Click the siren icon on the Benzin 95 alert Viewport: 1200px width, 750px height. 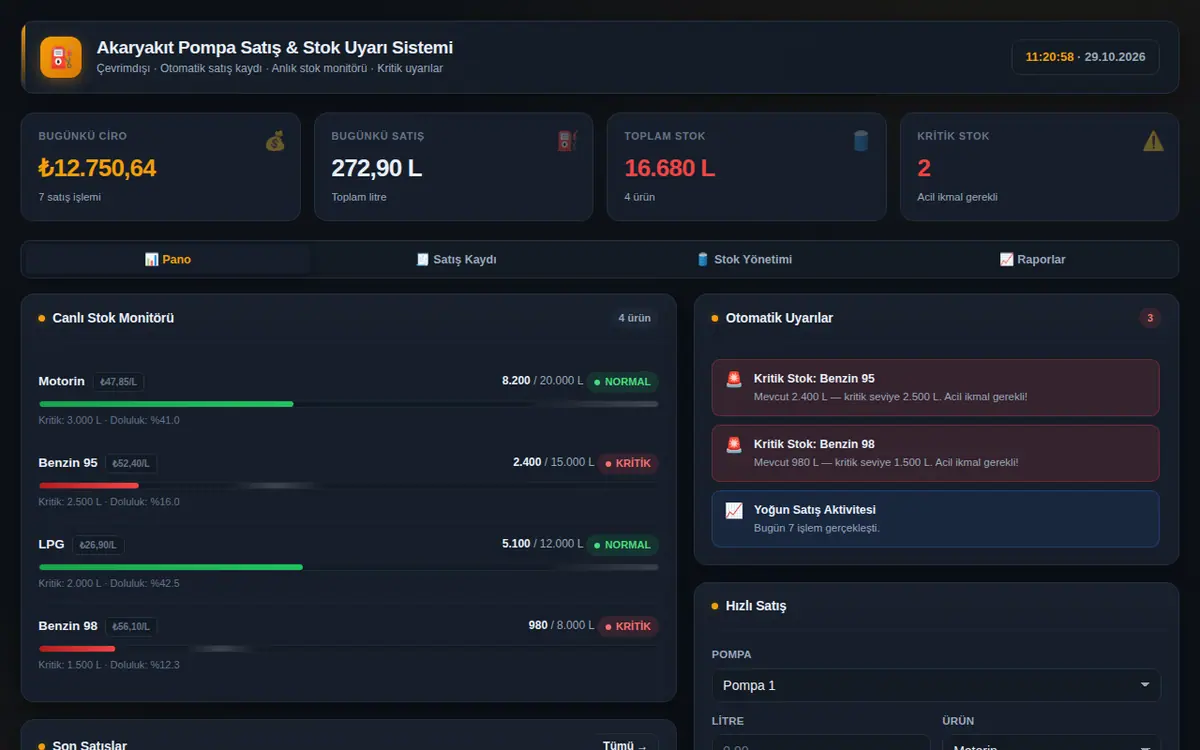(x=734, y=379)
